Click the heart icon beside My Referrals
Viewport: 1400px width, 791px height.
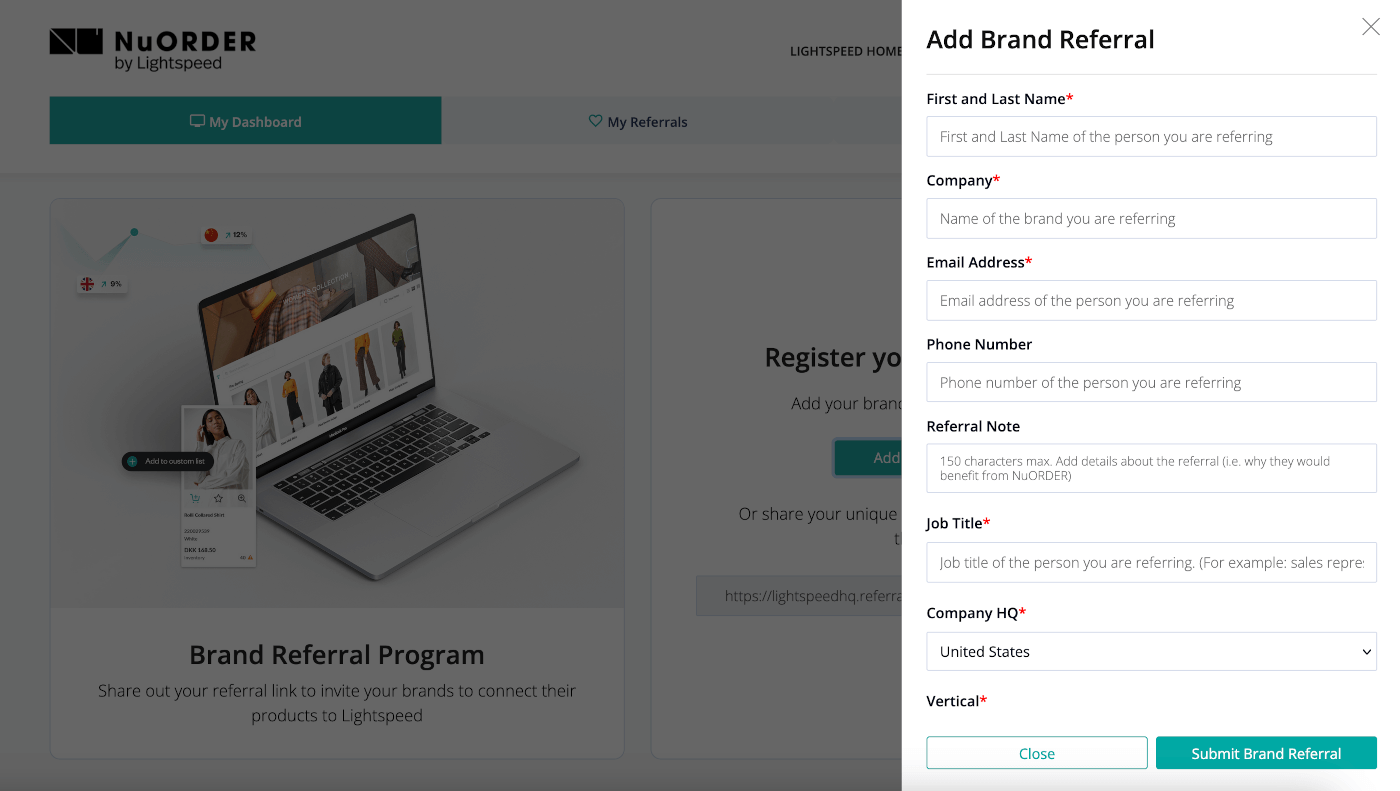[595, 121]
